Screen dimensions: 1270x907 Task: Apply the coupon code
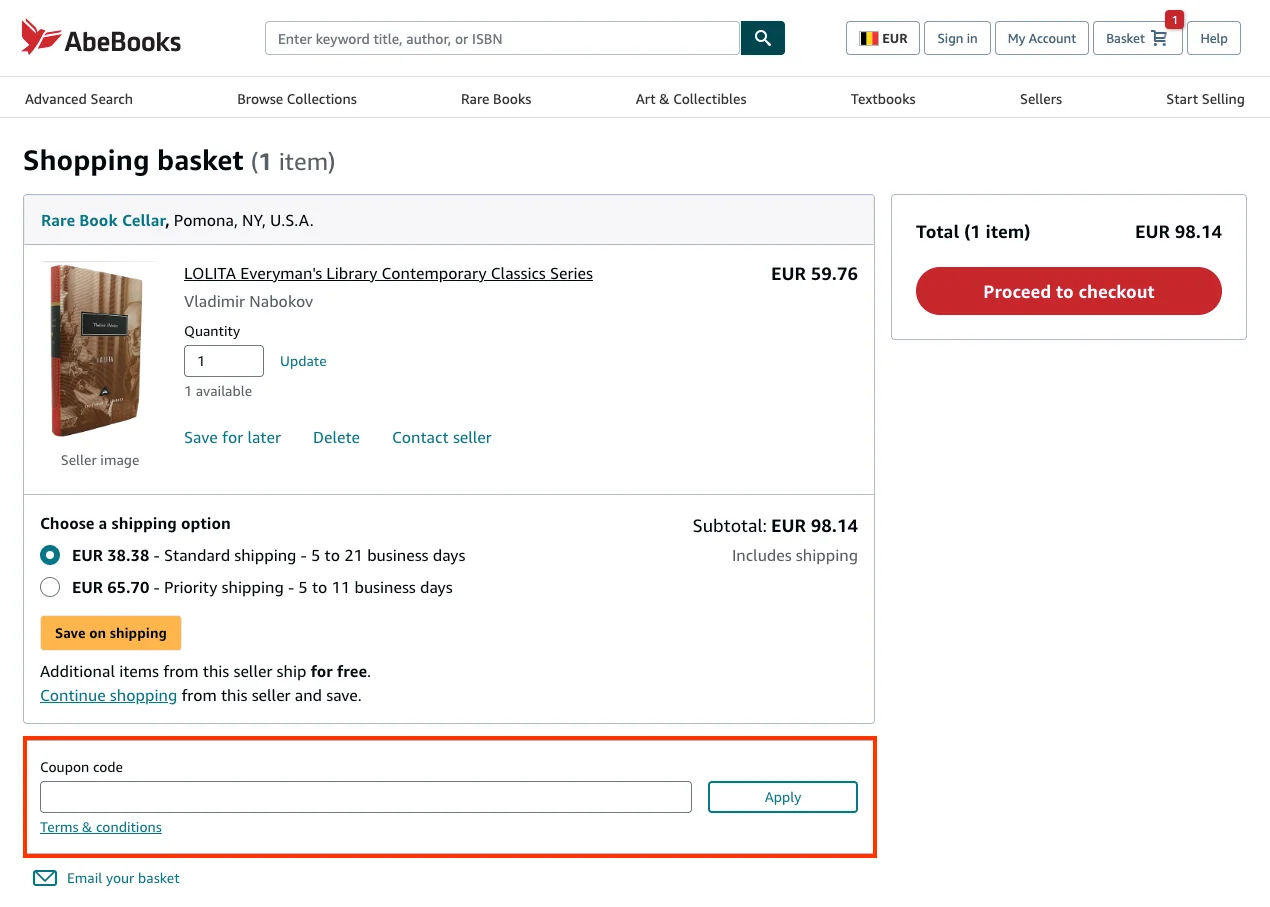tap(782, 797)
